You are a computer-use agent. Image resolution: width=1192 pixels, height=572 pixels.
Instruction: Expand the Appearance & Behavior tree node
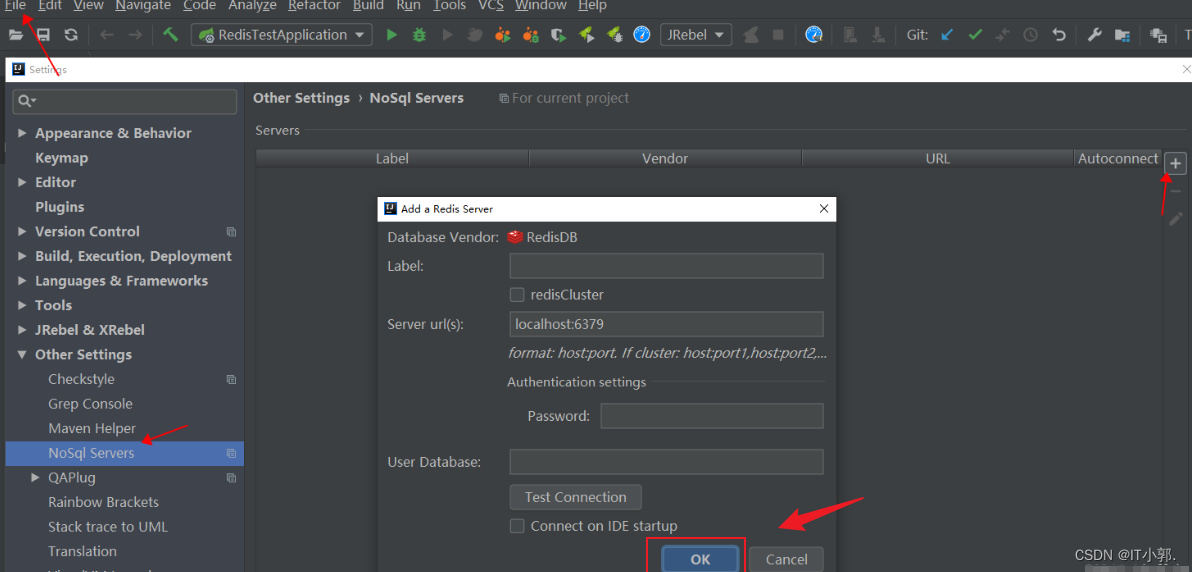point(22,133)
